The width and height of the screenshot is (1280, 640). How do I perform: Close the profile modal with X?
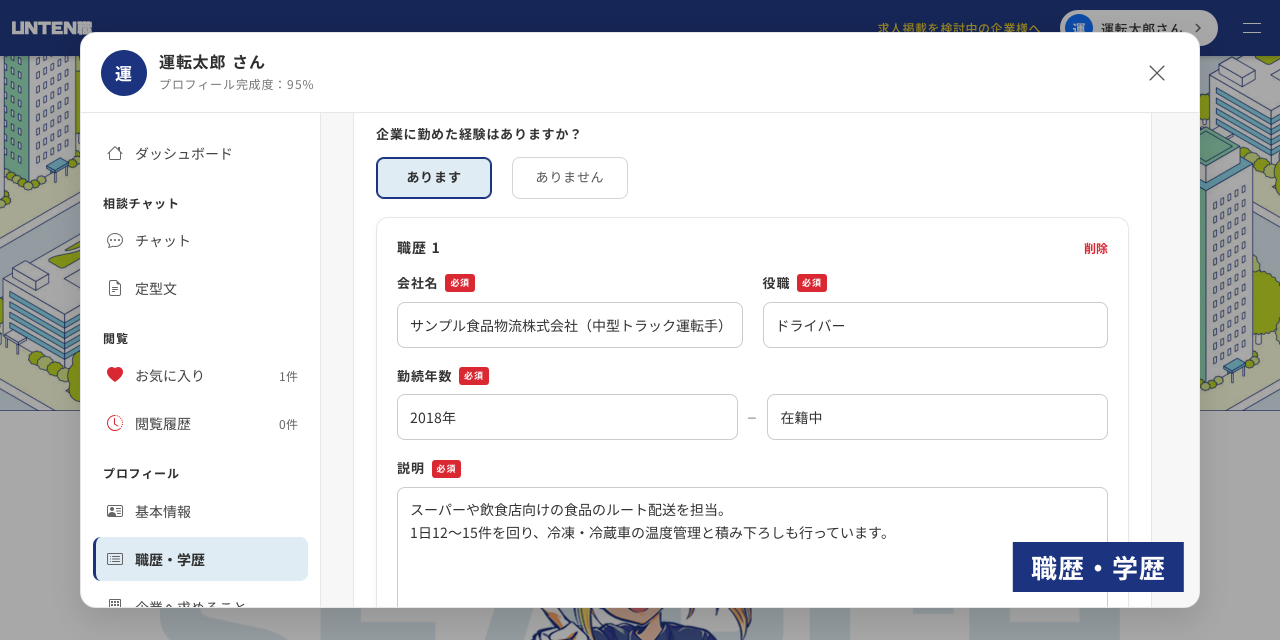click(x=1157, y=73)
